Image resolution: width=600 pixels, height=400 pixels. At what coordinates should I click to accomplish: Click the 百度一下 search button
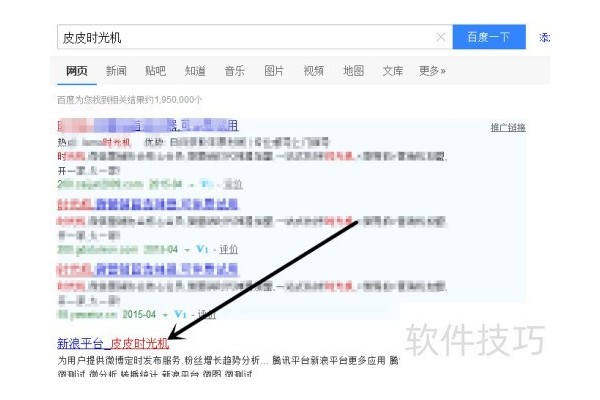[489, 37]
